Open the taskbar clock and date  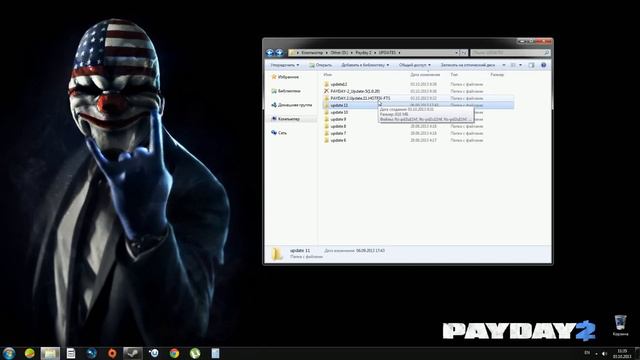622,353
